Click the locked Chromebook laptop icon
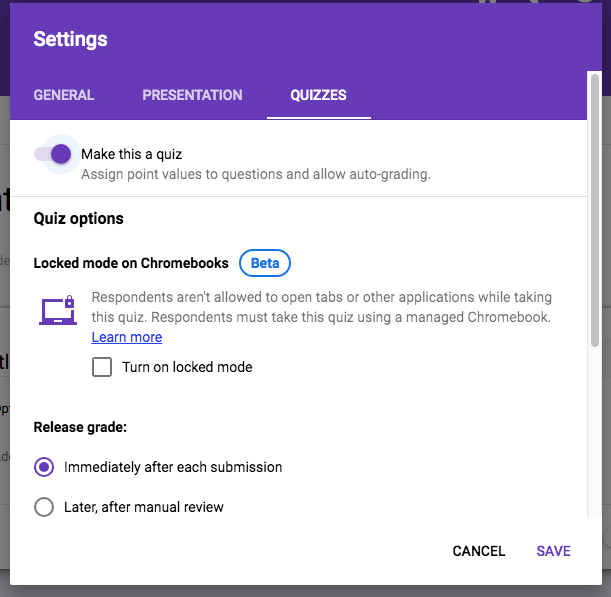This screenshot has width=611, height=597. 58,311
